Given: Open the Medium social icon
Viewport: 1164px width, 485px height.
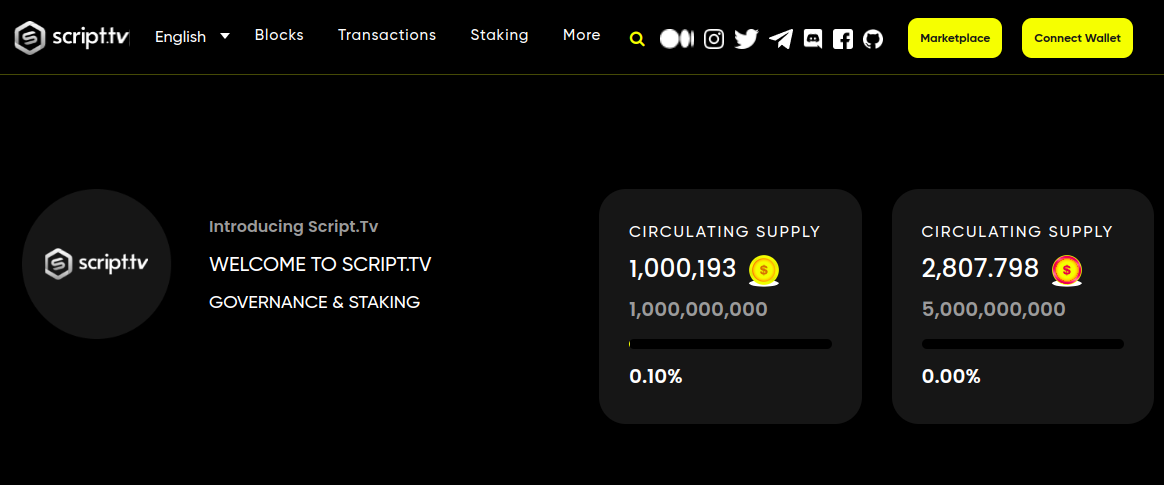Looking at the screenshot, I should [677, 39].
